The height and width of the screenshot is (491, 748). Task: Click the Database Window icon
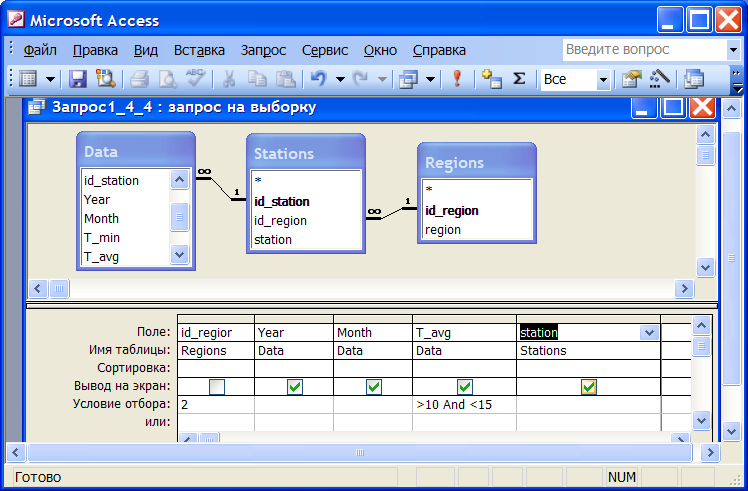(694, 79)
